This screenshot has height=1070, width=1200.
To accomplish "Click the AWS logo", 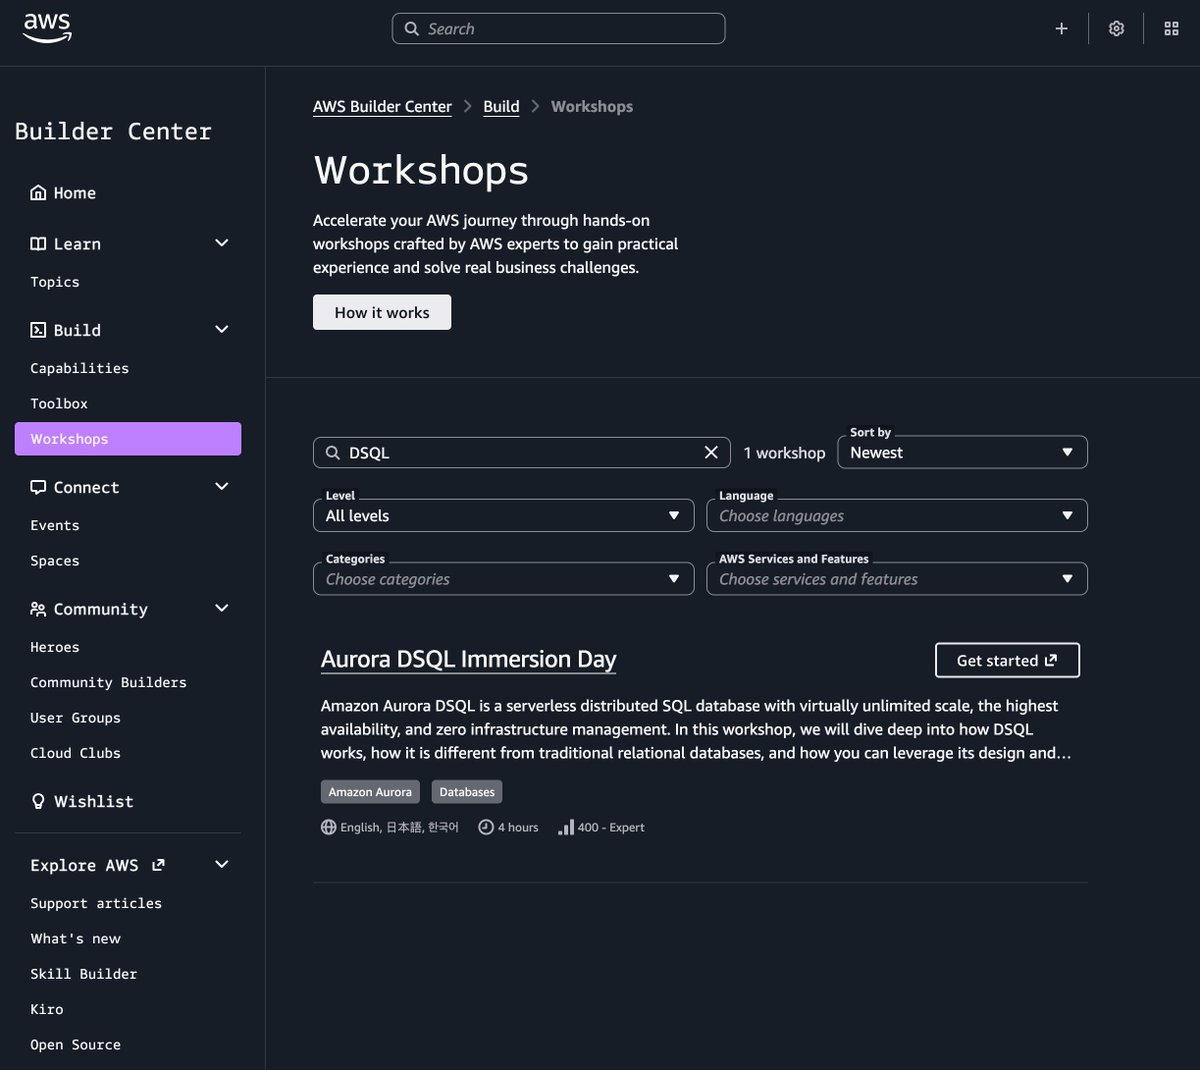I will click(x=47, y=28).
